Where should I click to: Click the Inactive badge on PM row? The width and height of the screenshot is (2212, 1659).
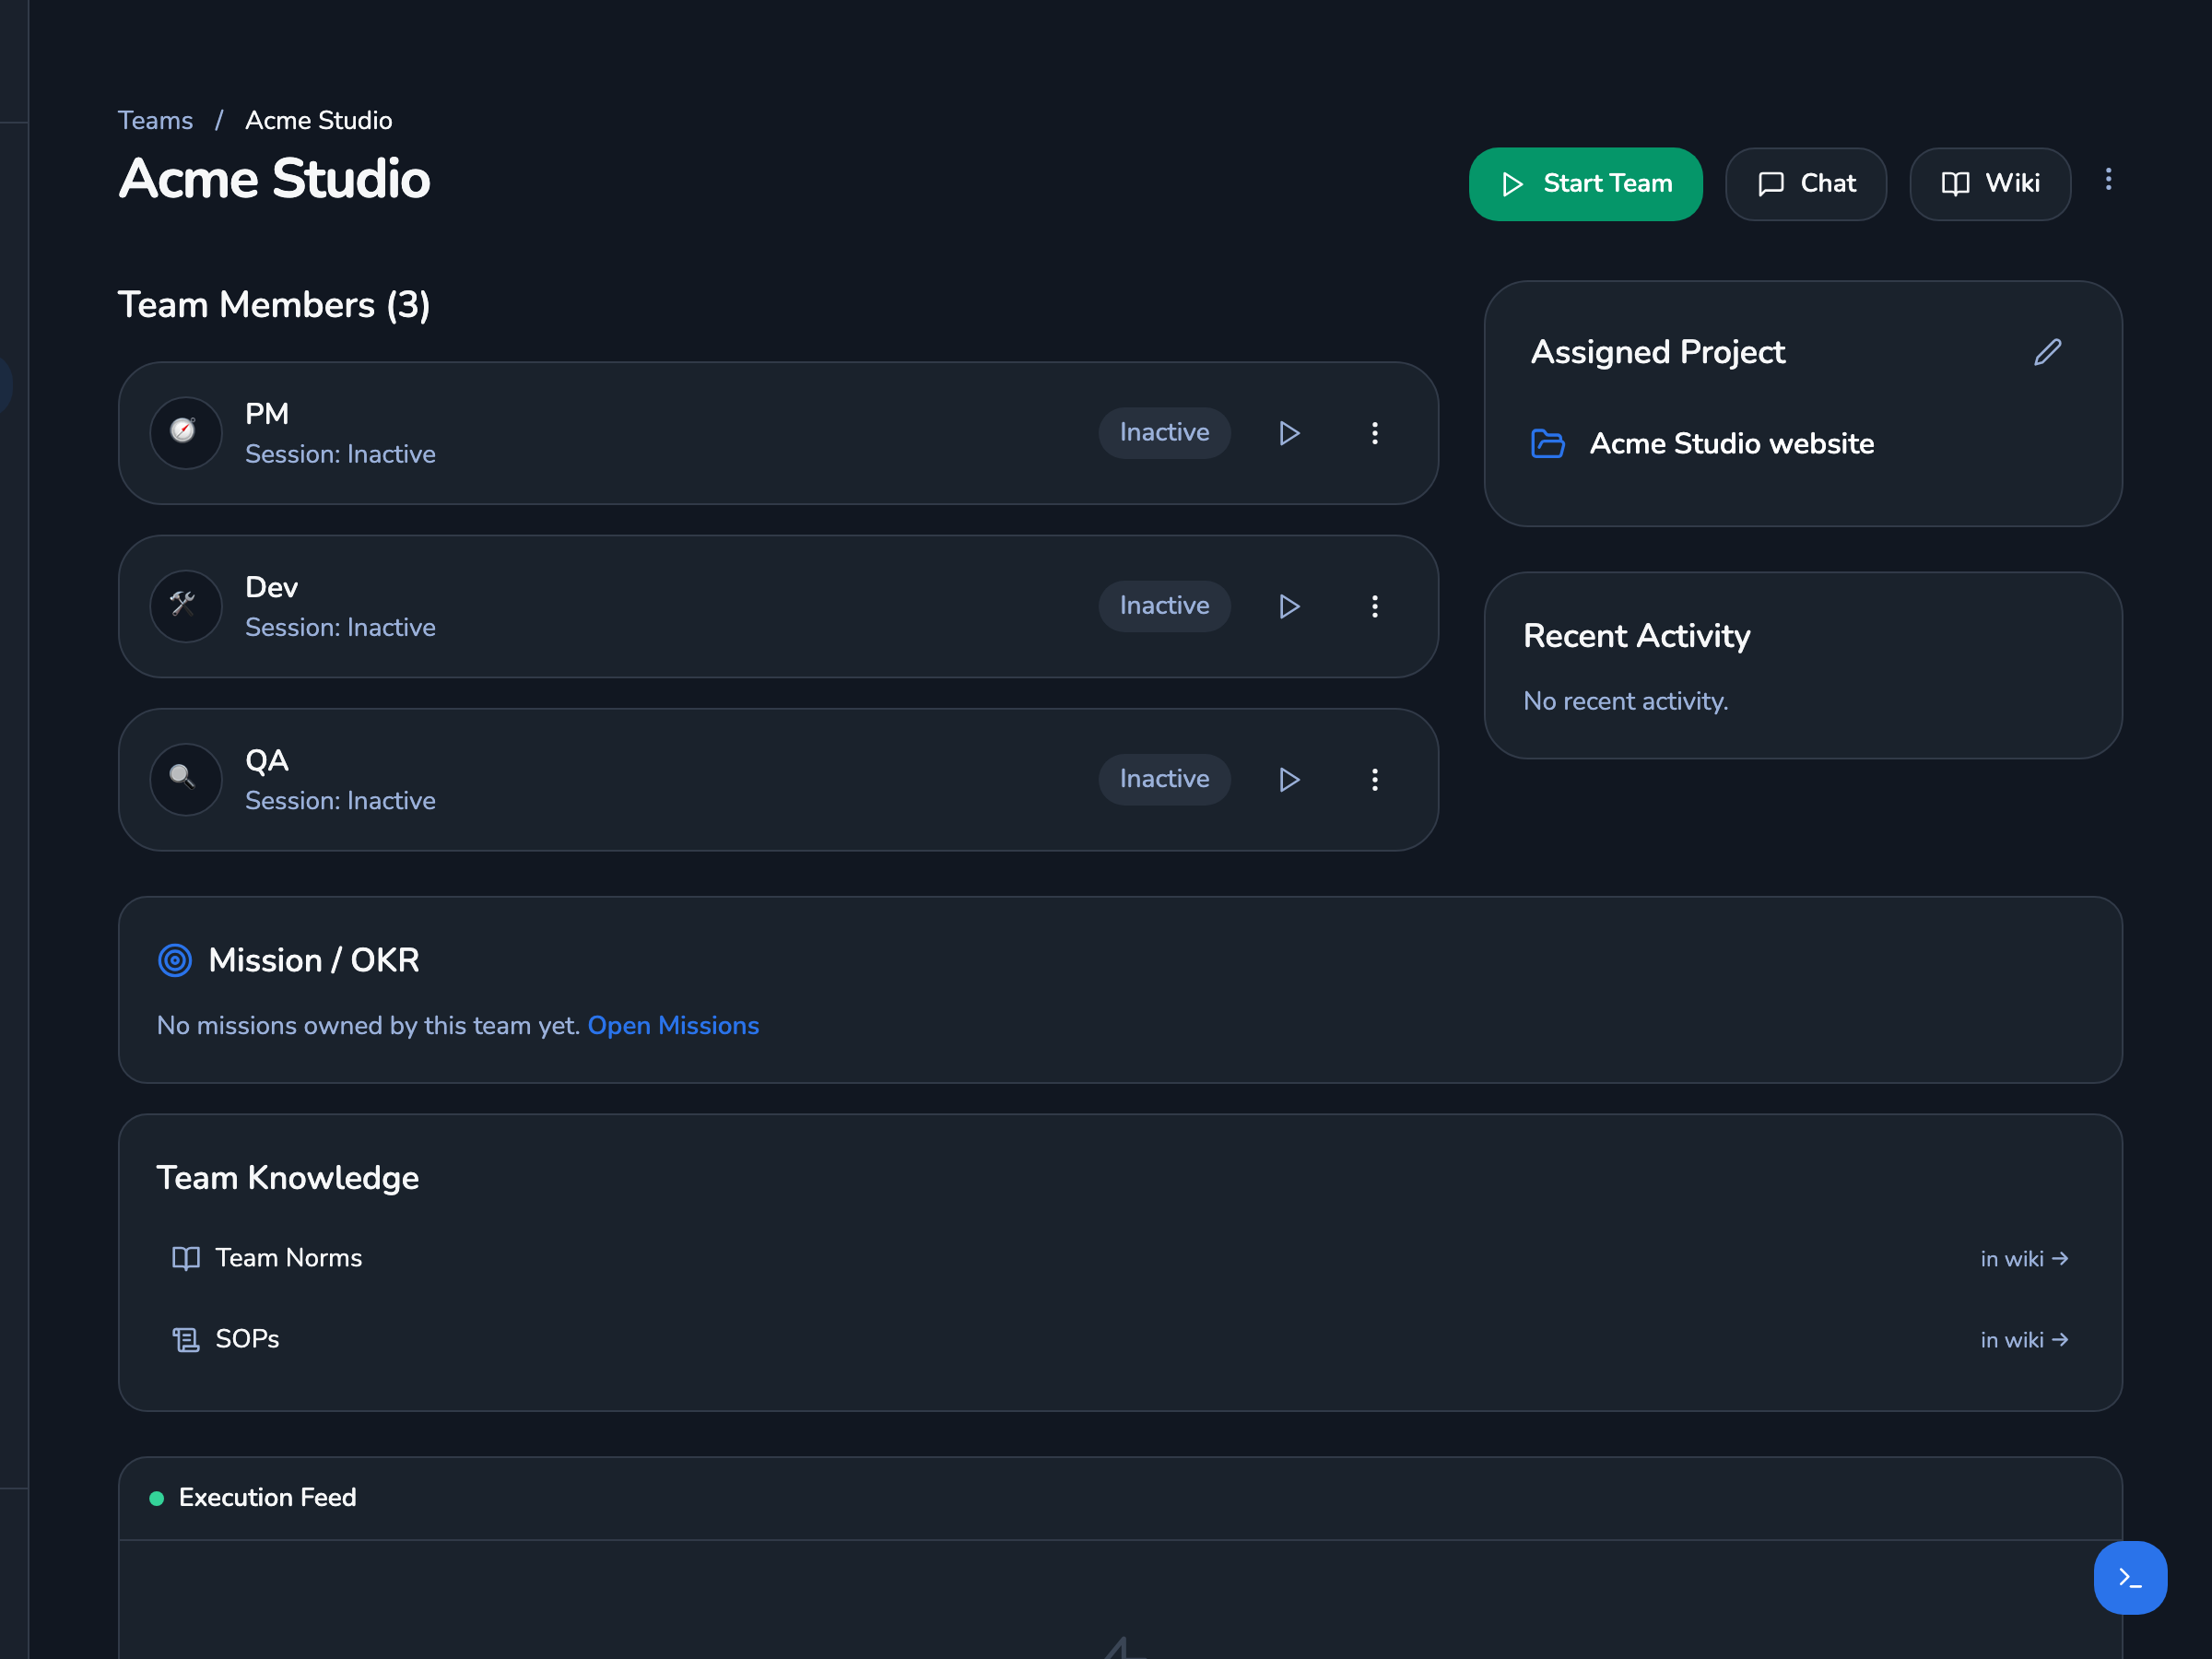pos(1164,433)
